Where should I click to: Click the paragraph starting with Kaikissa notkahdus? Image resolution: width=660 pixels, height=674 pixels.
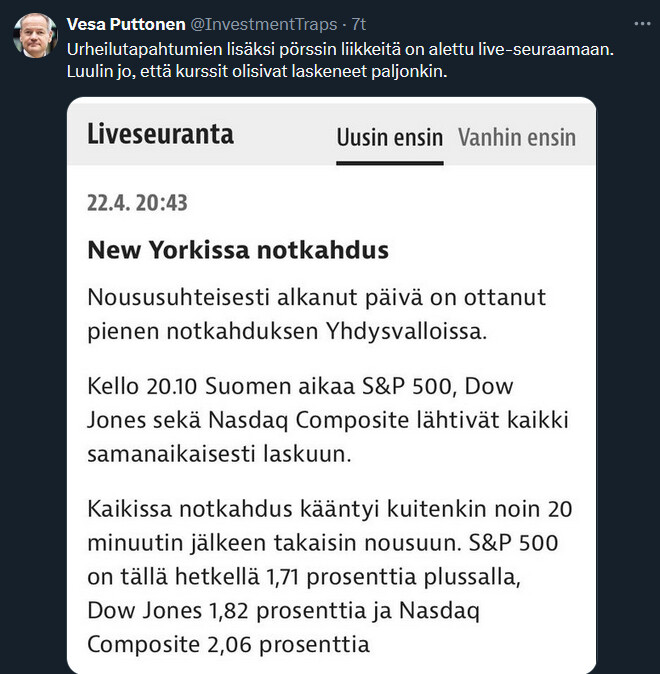pos(330,576)
